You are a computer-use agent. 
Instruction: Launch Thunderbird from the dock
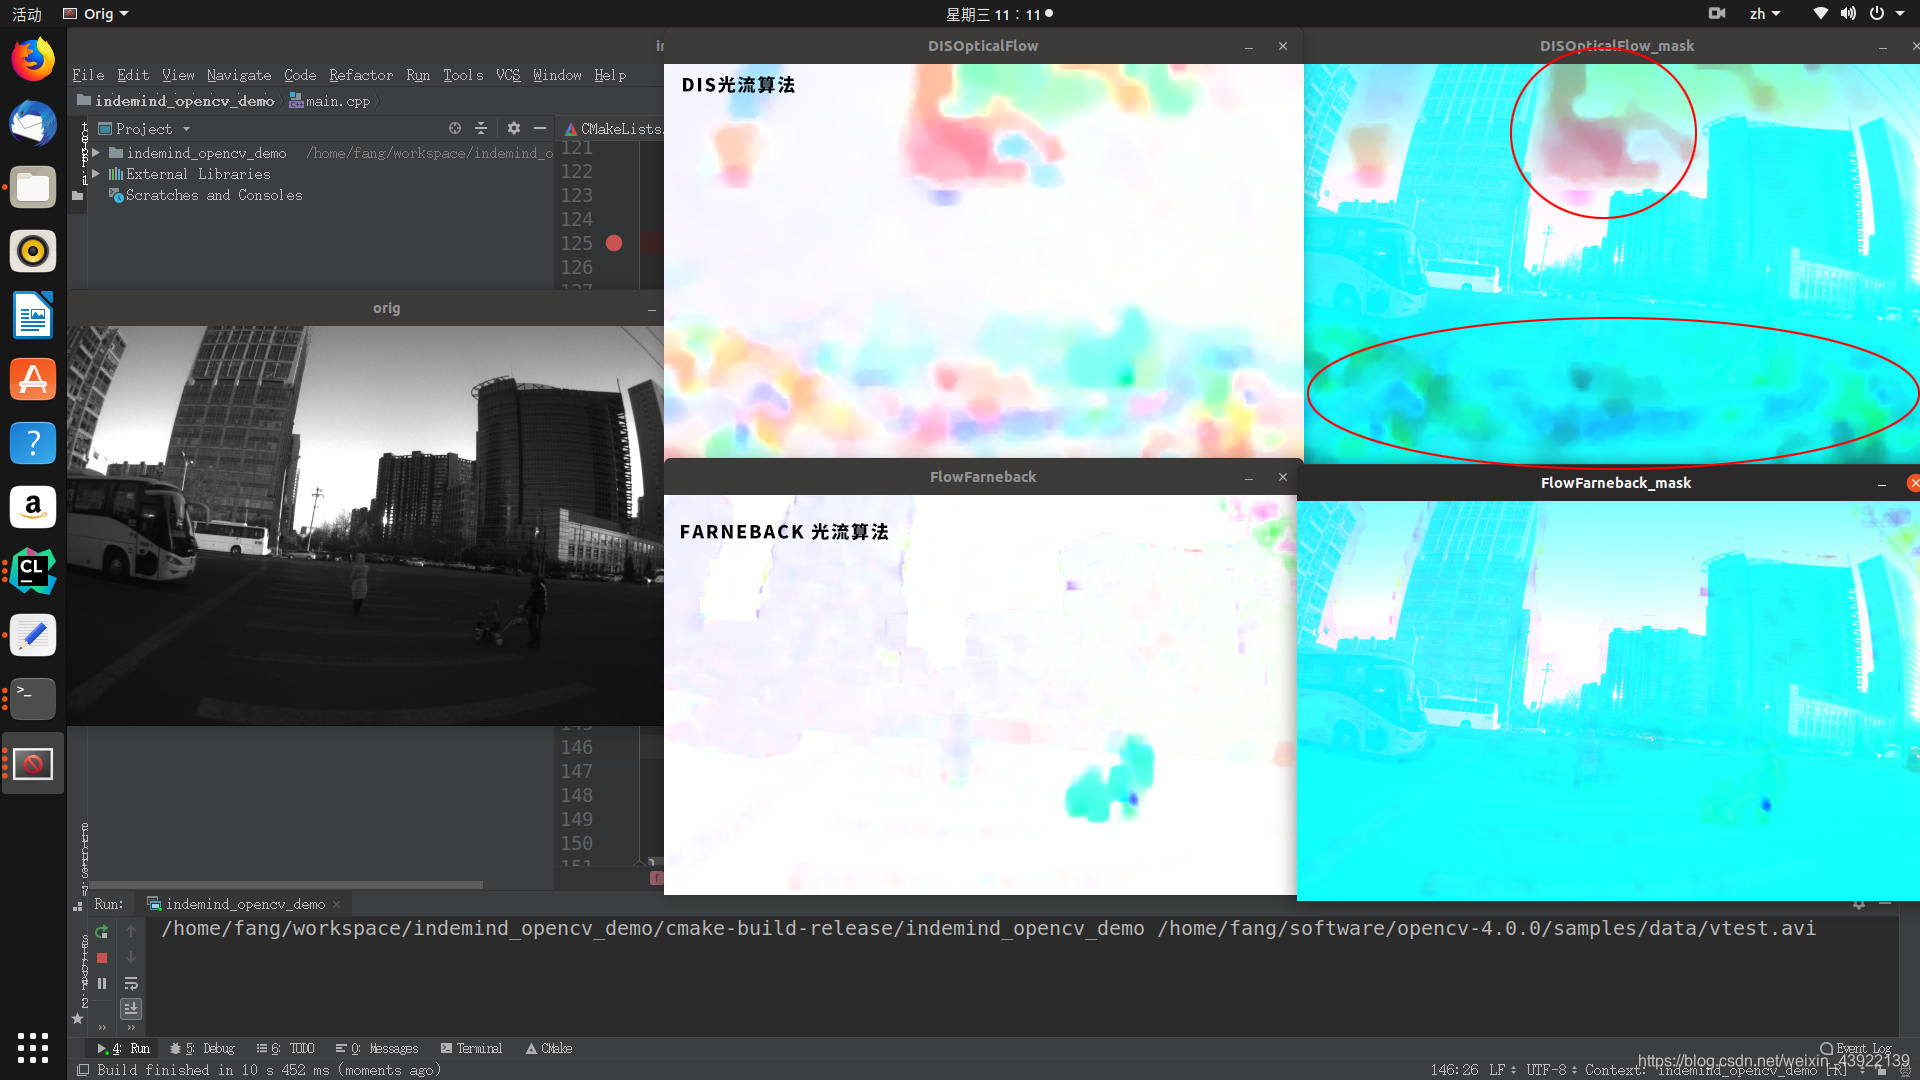tap(33, 124)
